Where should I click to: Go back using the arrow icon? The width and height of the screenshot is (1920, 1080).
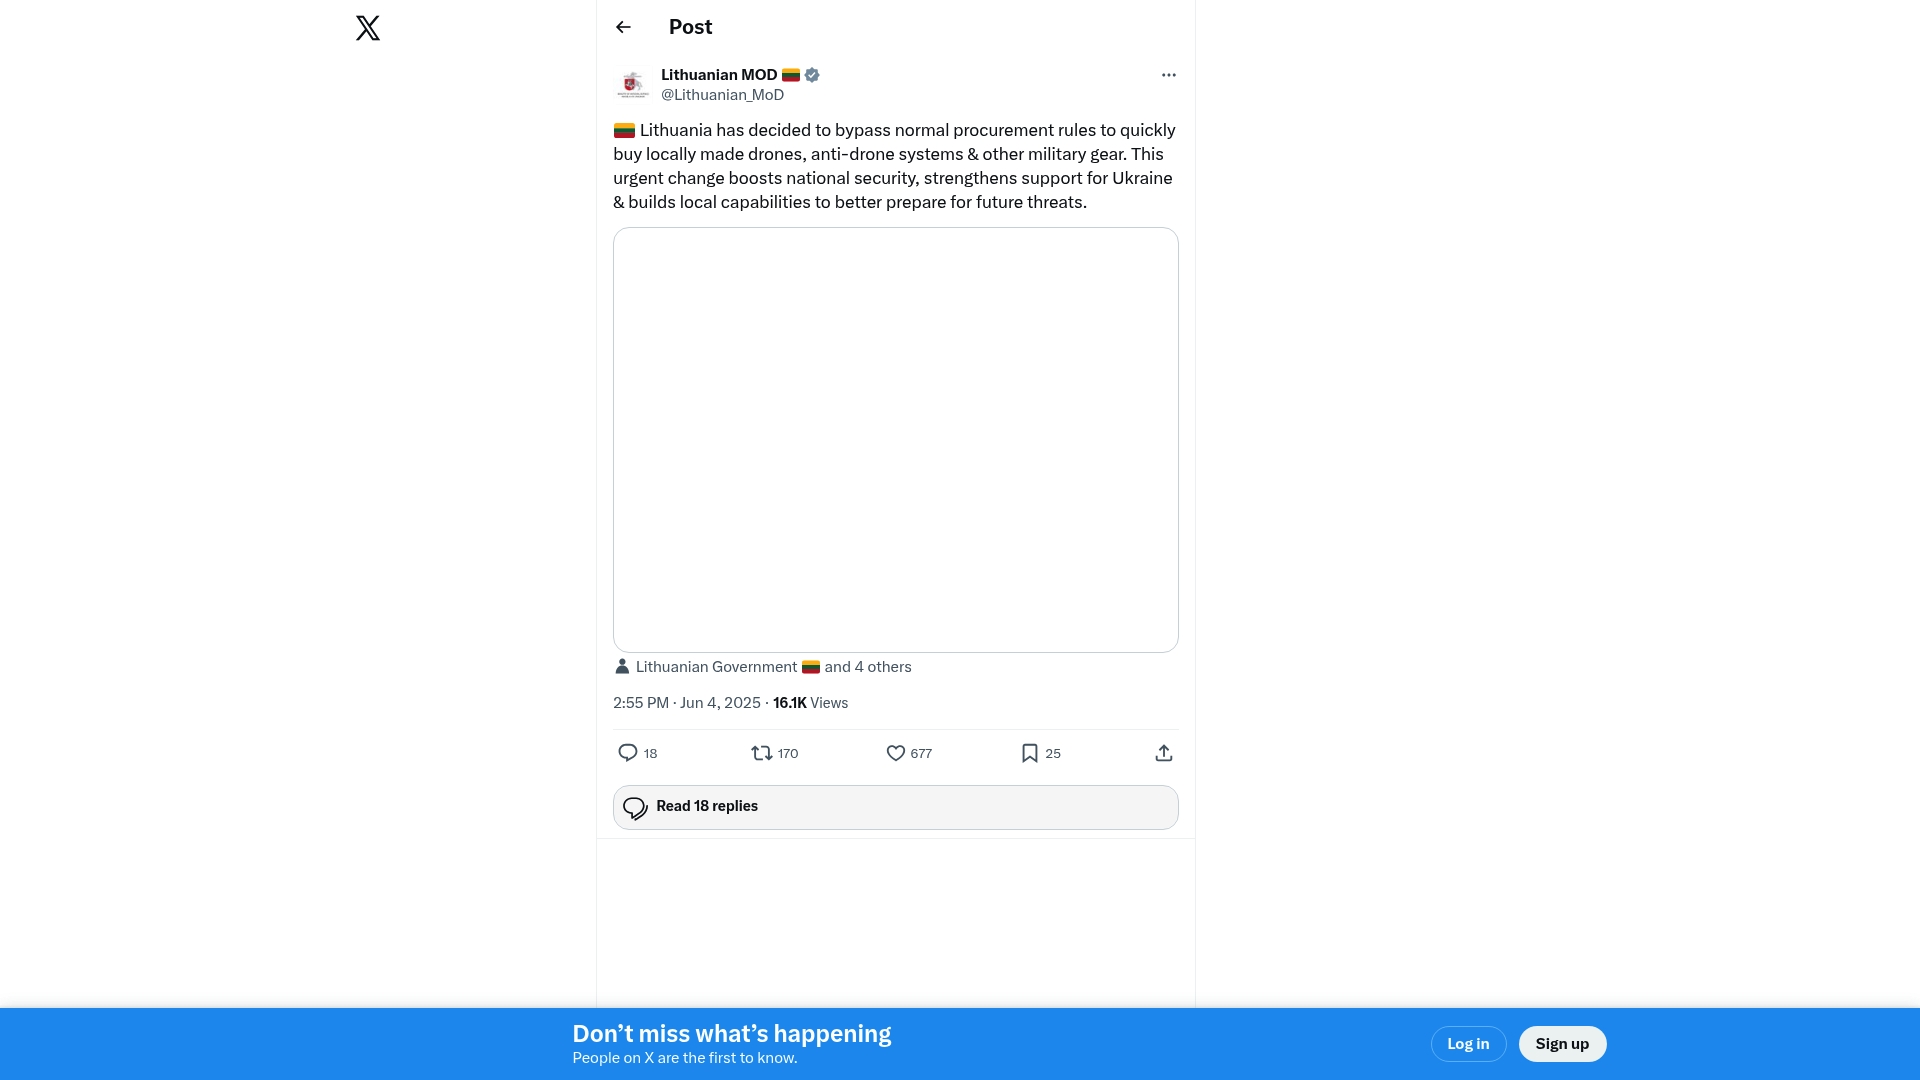[x=623, y=27]
